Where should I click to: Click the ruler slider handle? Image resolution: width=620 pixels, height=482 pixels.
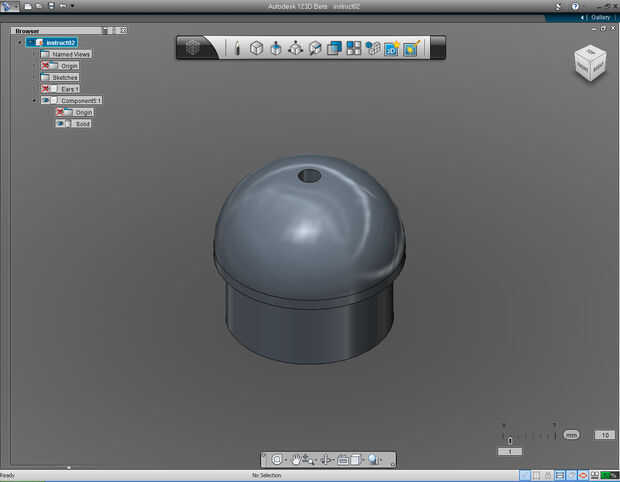[x=510, y=440]
